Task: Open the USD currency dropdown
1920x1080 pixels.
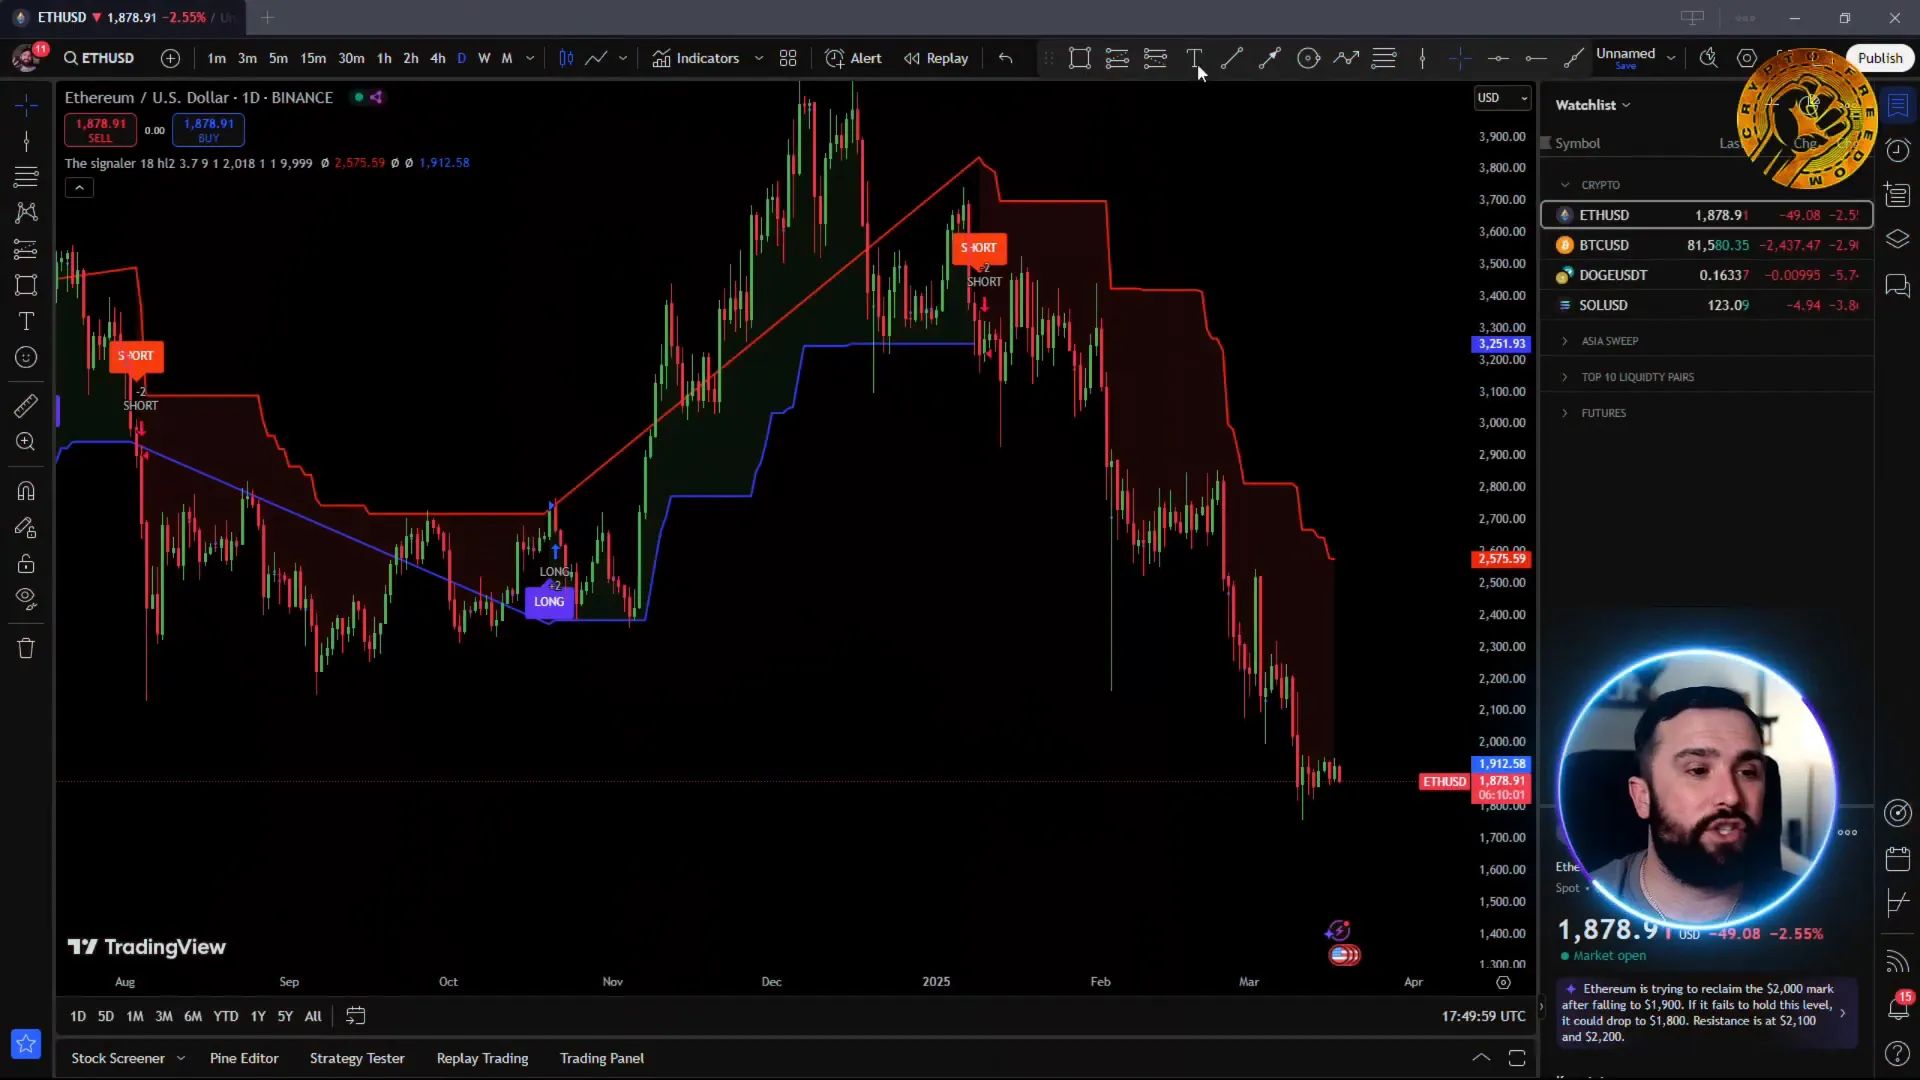Action: click(1503, 98)
